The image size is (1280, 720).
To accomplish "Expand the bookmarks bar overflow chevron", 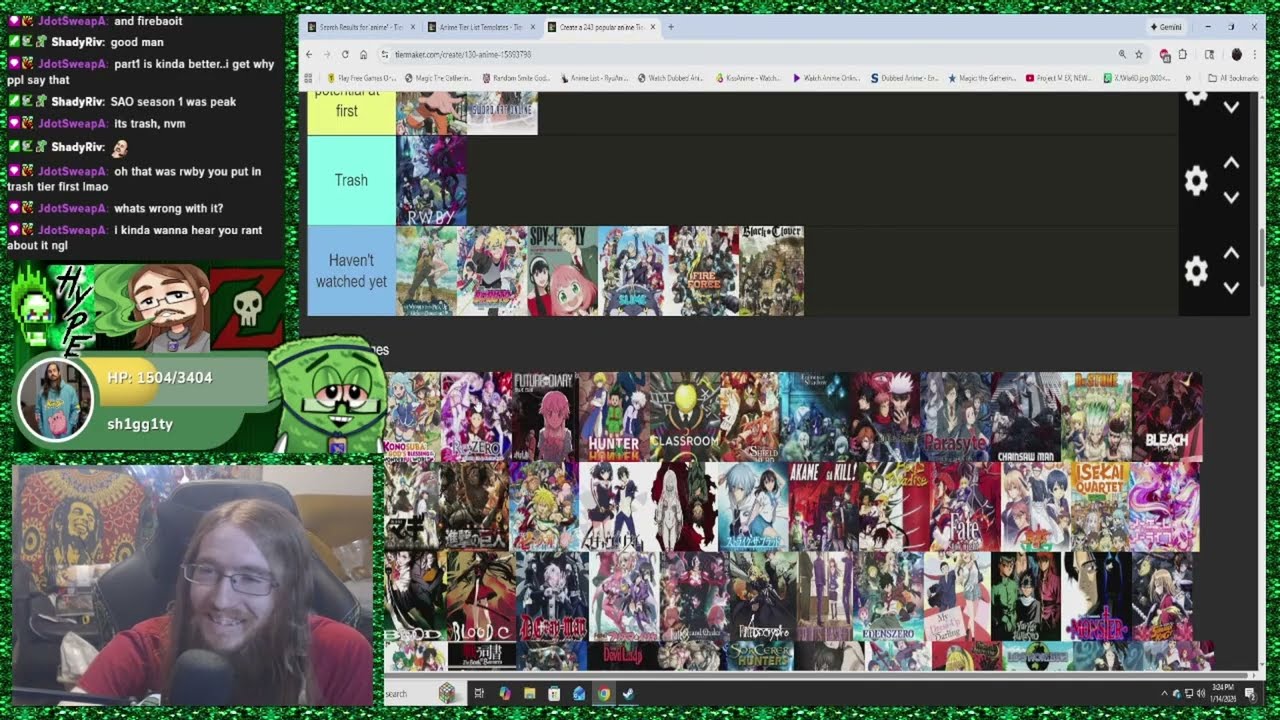I will coord(1188,77).
